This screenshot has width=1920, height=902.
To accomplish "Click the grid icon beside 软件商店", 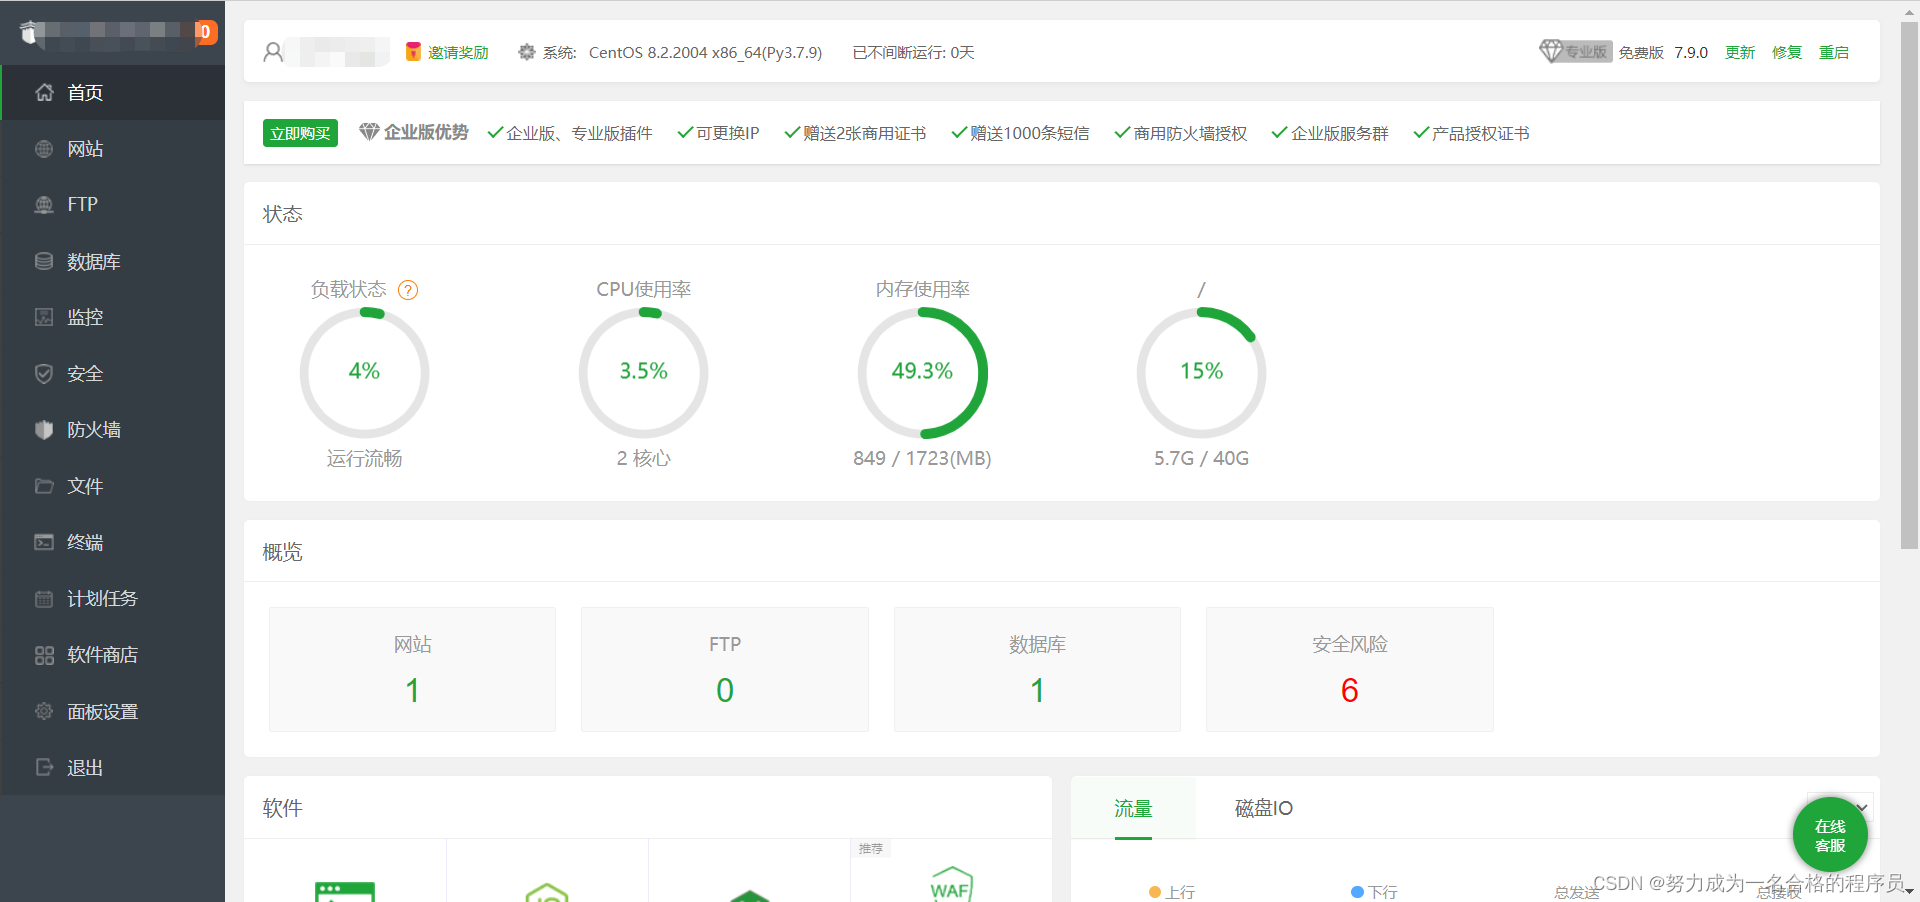I will point(44,656).
